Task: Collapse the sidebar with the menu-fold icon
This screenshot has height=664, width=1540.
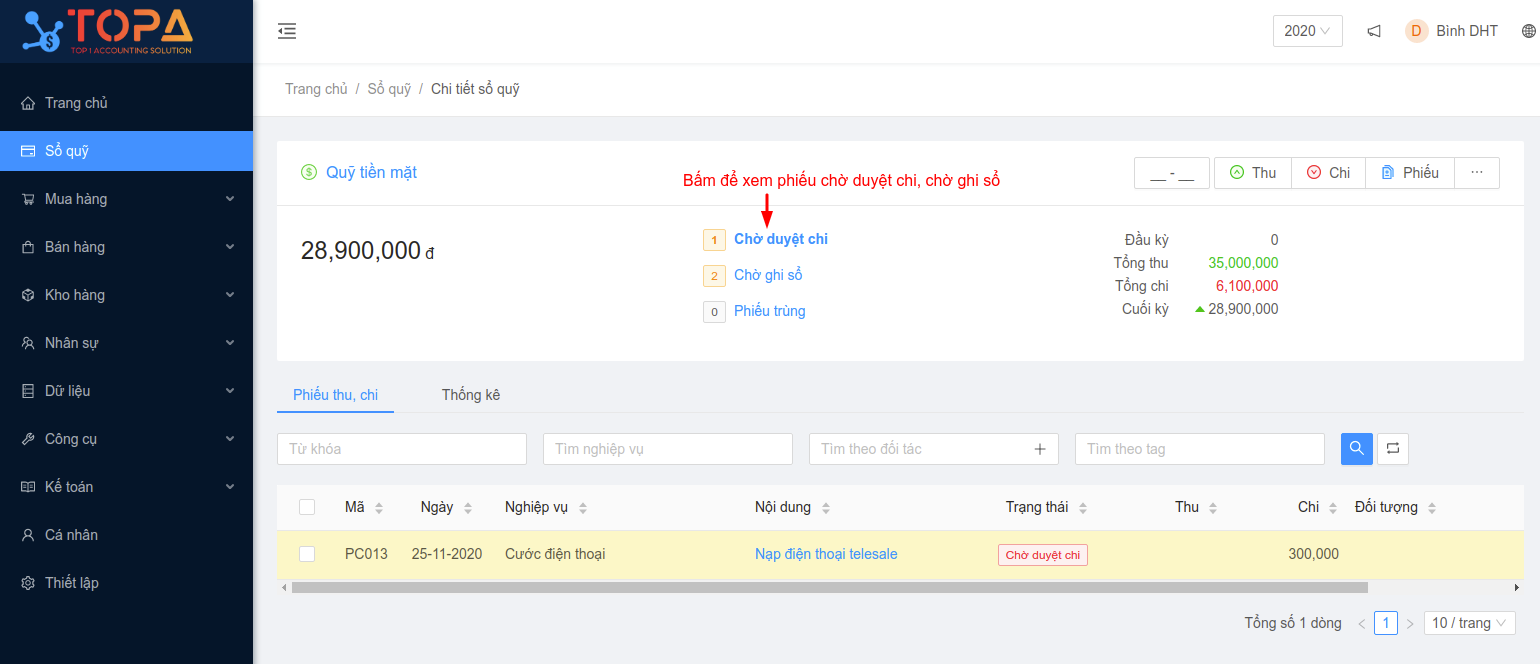Action: tap(287, 31)
